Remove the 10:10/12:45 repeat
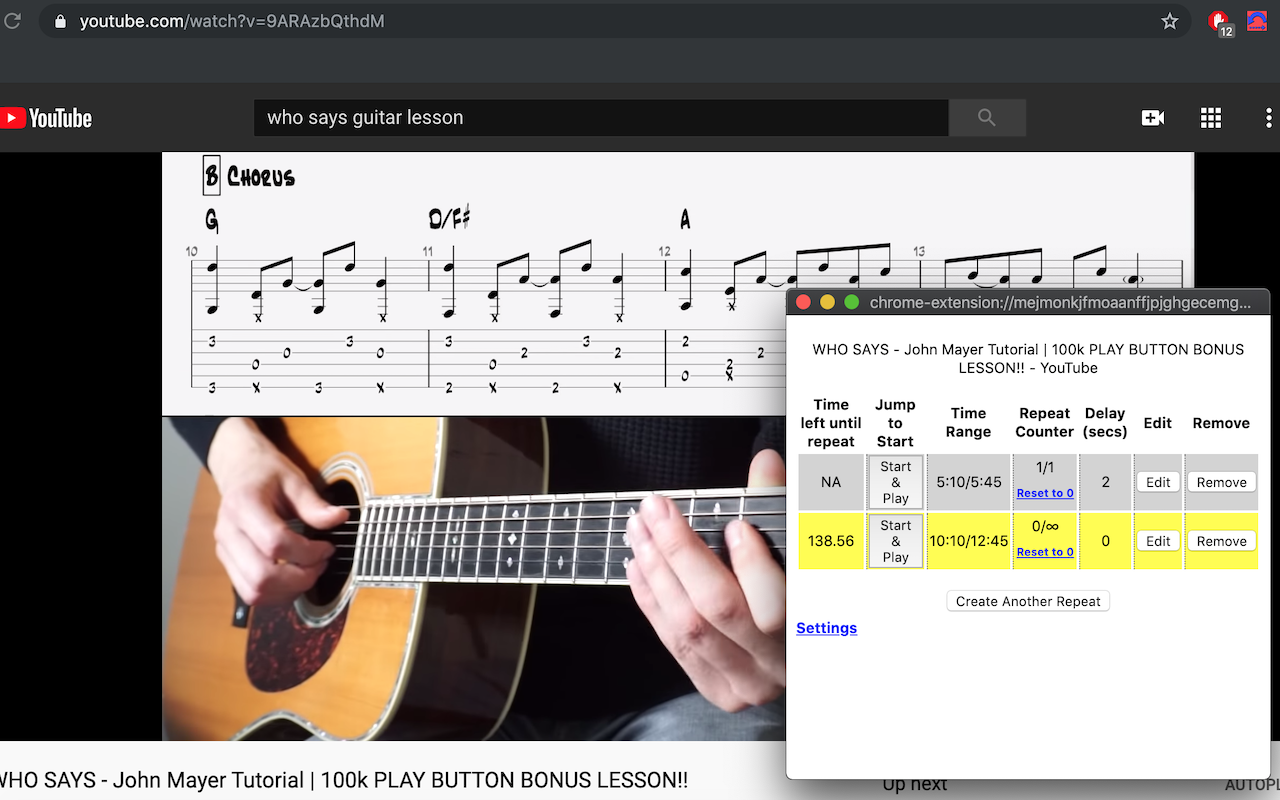Viewport: 1280px width, 800px height. coord(1222,541)
